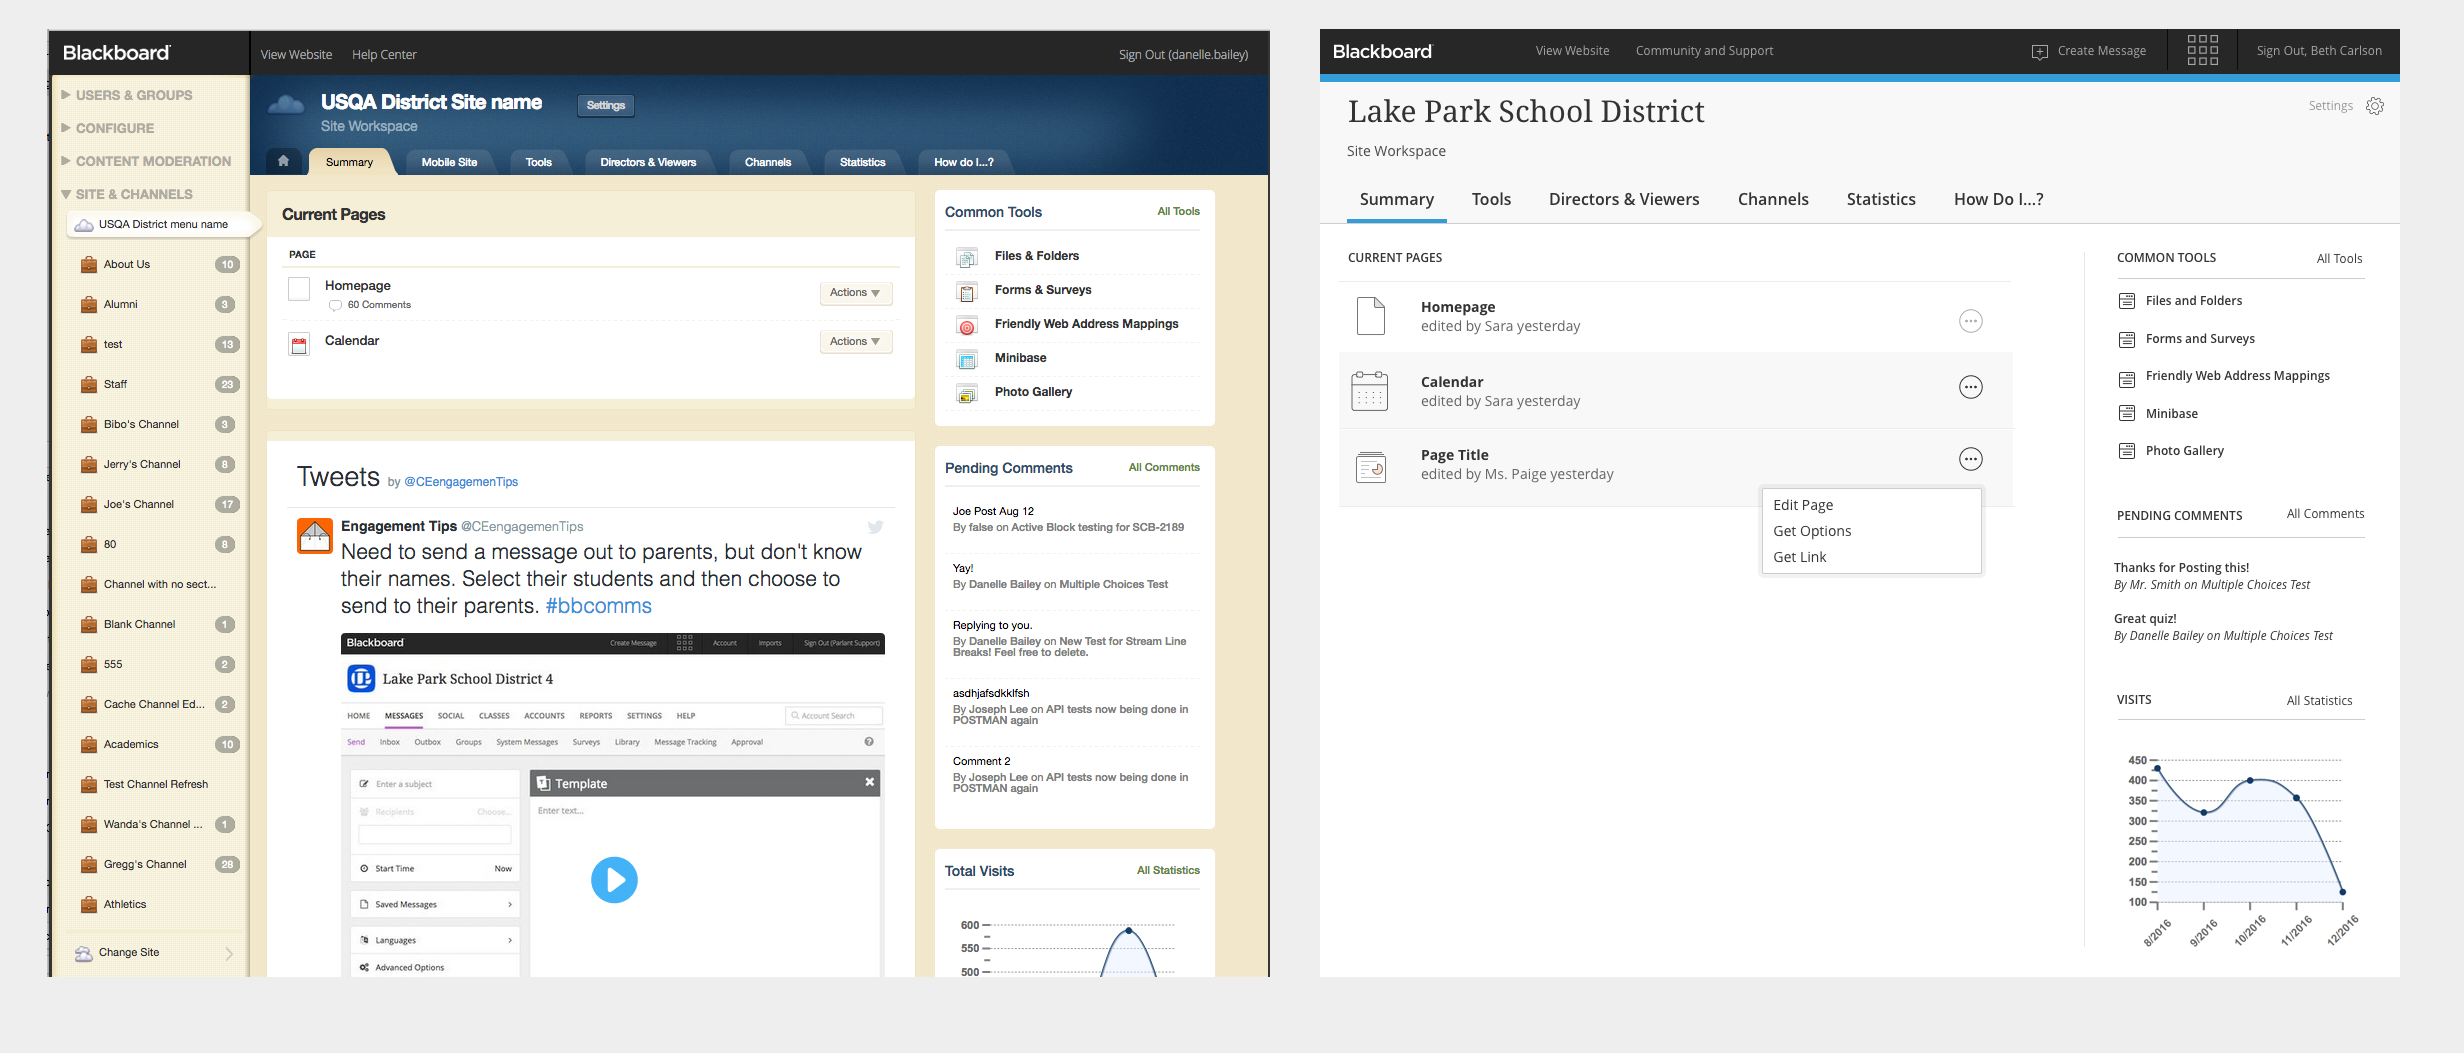Click the Homepage document icon in new Current Pages
Viewport: 2464px width, 1053px height.
(1370, 316)
